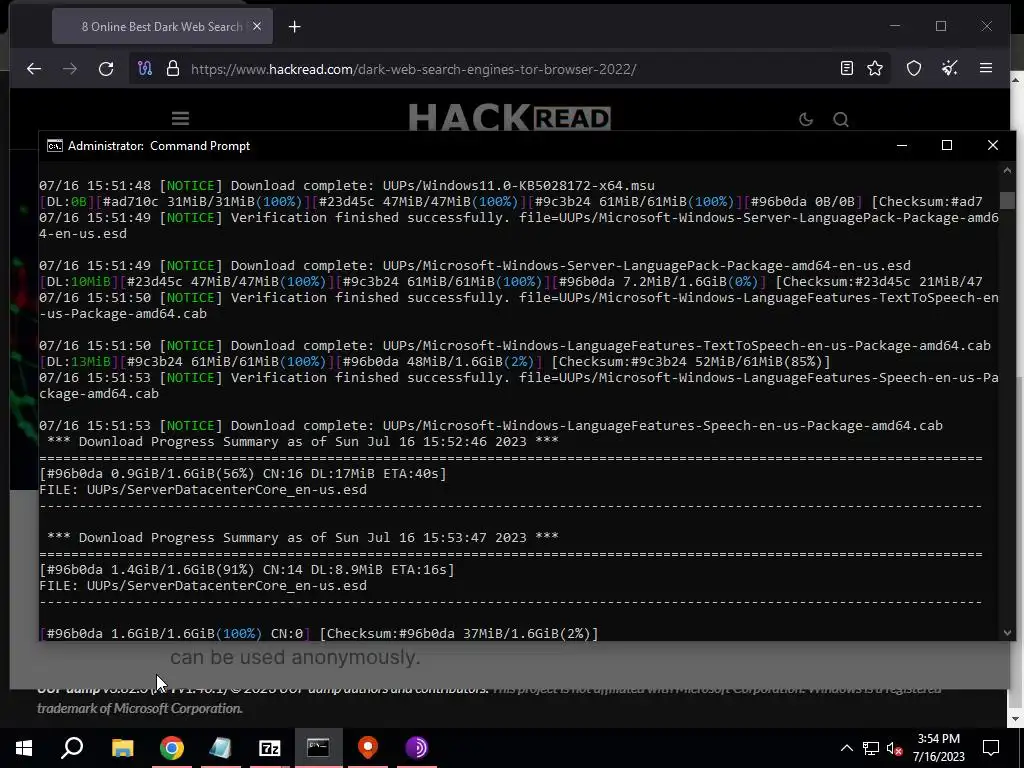Image resolution: width=1024 pixels, height=768 pixels.
Task: Open the network tray icon
Action: tap(871, 748)
